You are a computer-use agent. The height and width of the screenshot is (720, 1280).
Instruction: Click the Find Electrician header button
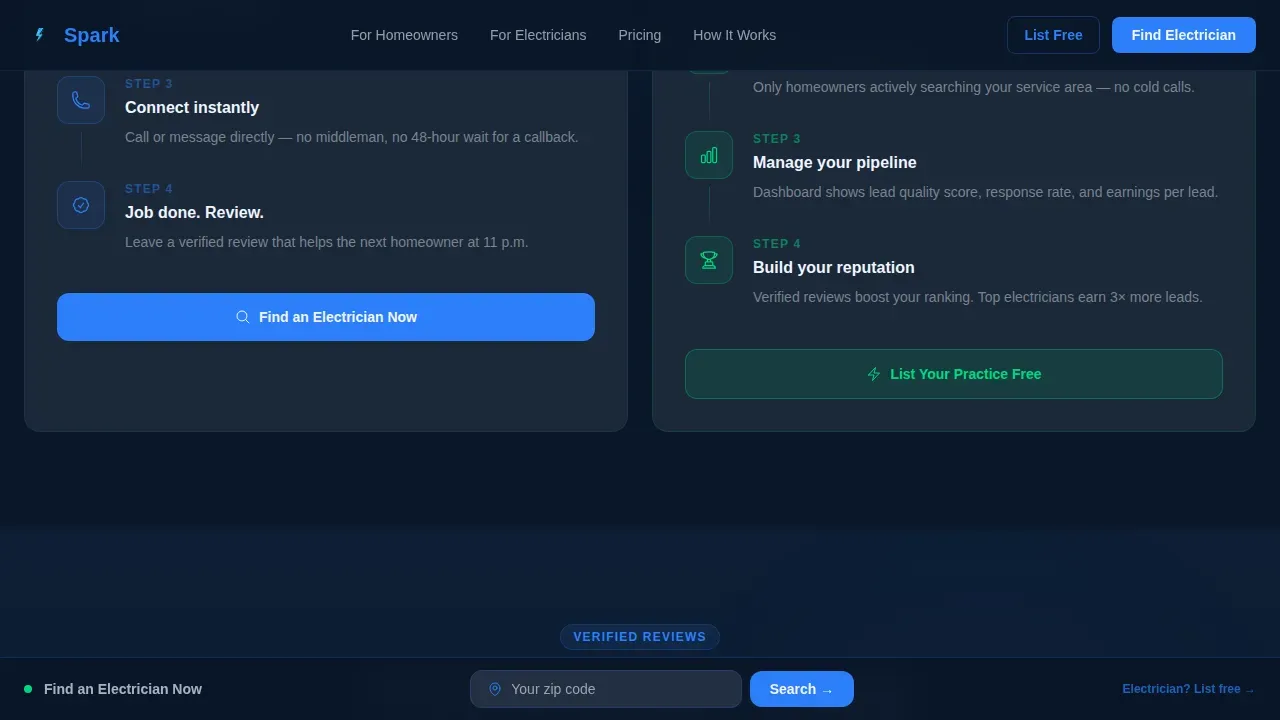tap(1184, 35)
